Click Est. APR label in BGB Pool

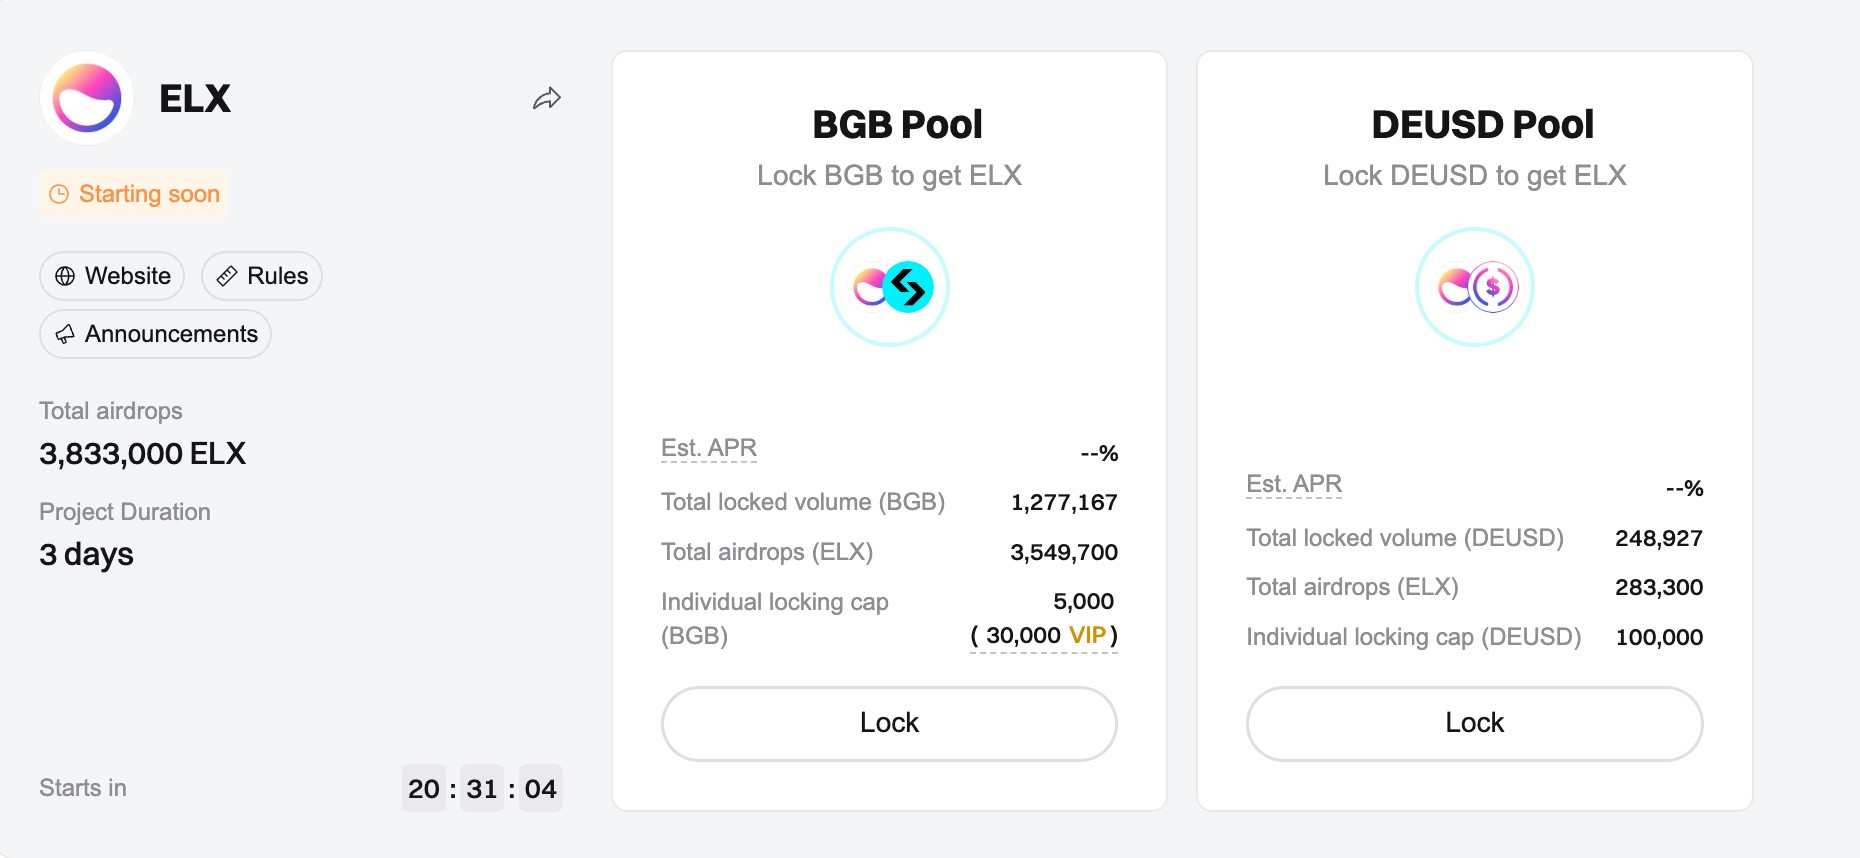tap(708, 448)
